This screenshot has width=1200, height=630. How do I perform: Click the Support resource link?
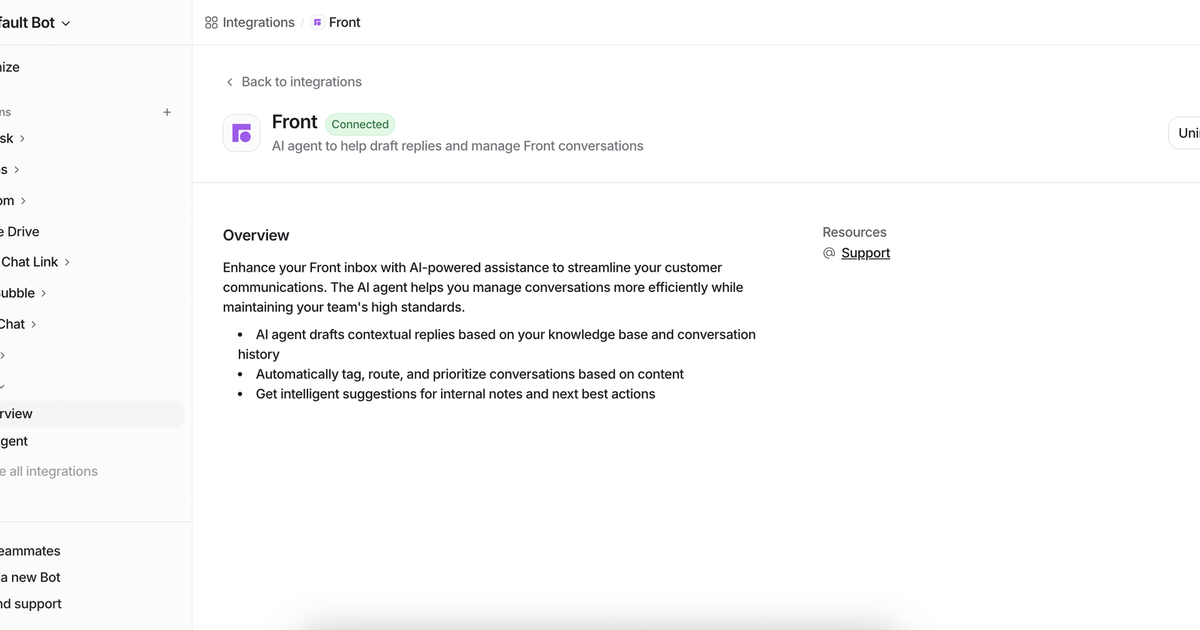864,252
